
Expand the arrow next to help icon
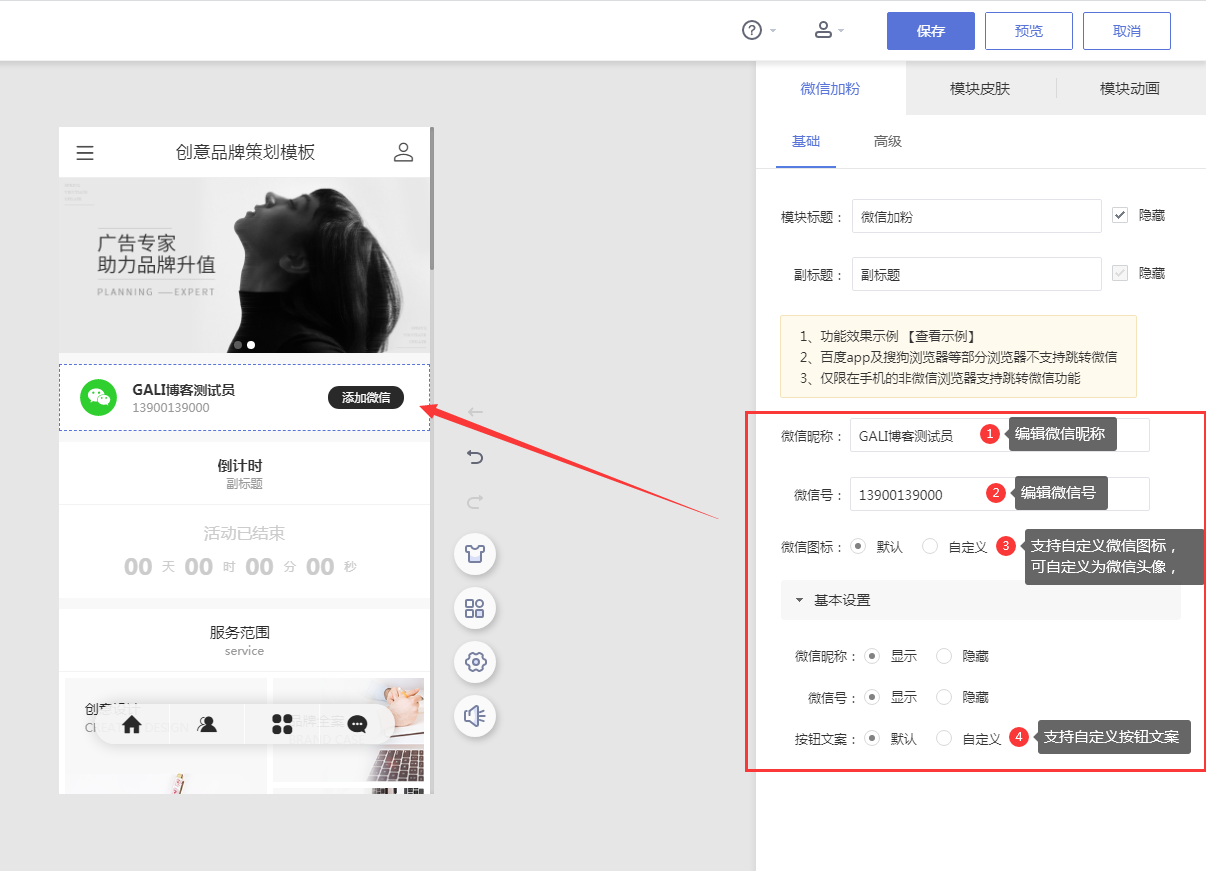(773, 31)
